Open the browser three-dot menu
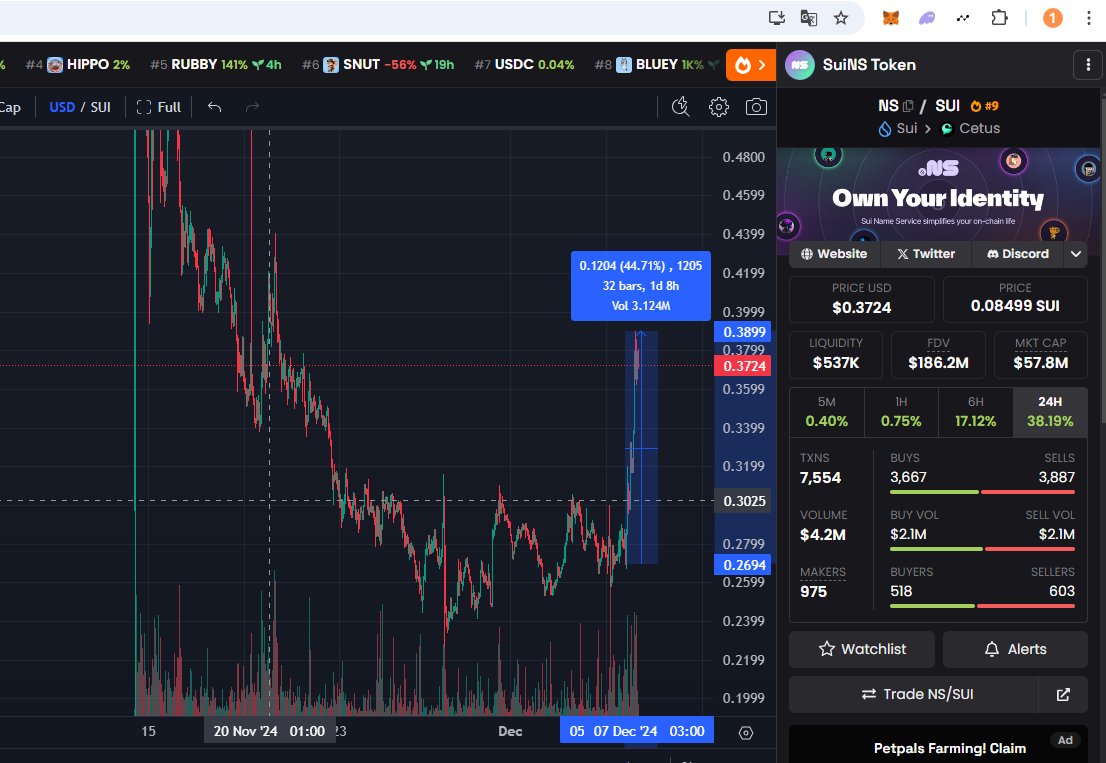The width and height of the screenshot is (1106, 763). pyautogui.click(x=1089, y=18)
